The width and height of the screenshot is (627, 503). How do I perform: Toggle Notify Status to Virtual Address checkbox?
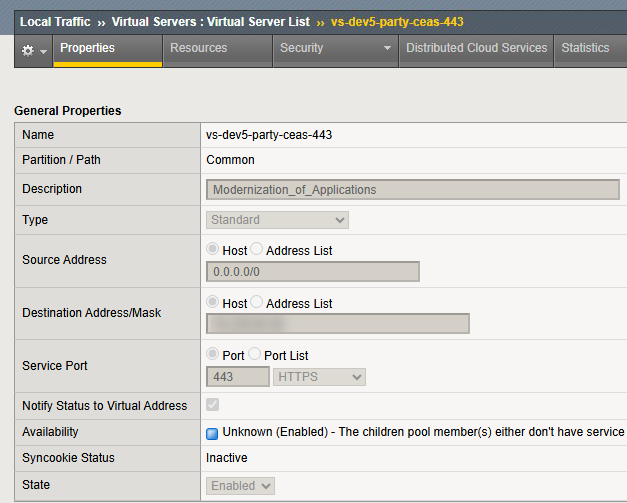[x=213, y=406]
